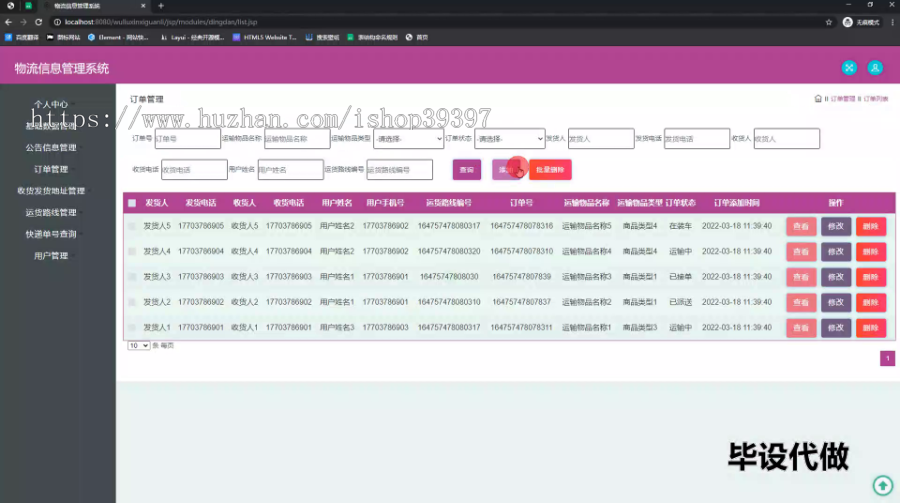Open 个人中心 in the sidebar
900x503 pixels.
51,105
